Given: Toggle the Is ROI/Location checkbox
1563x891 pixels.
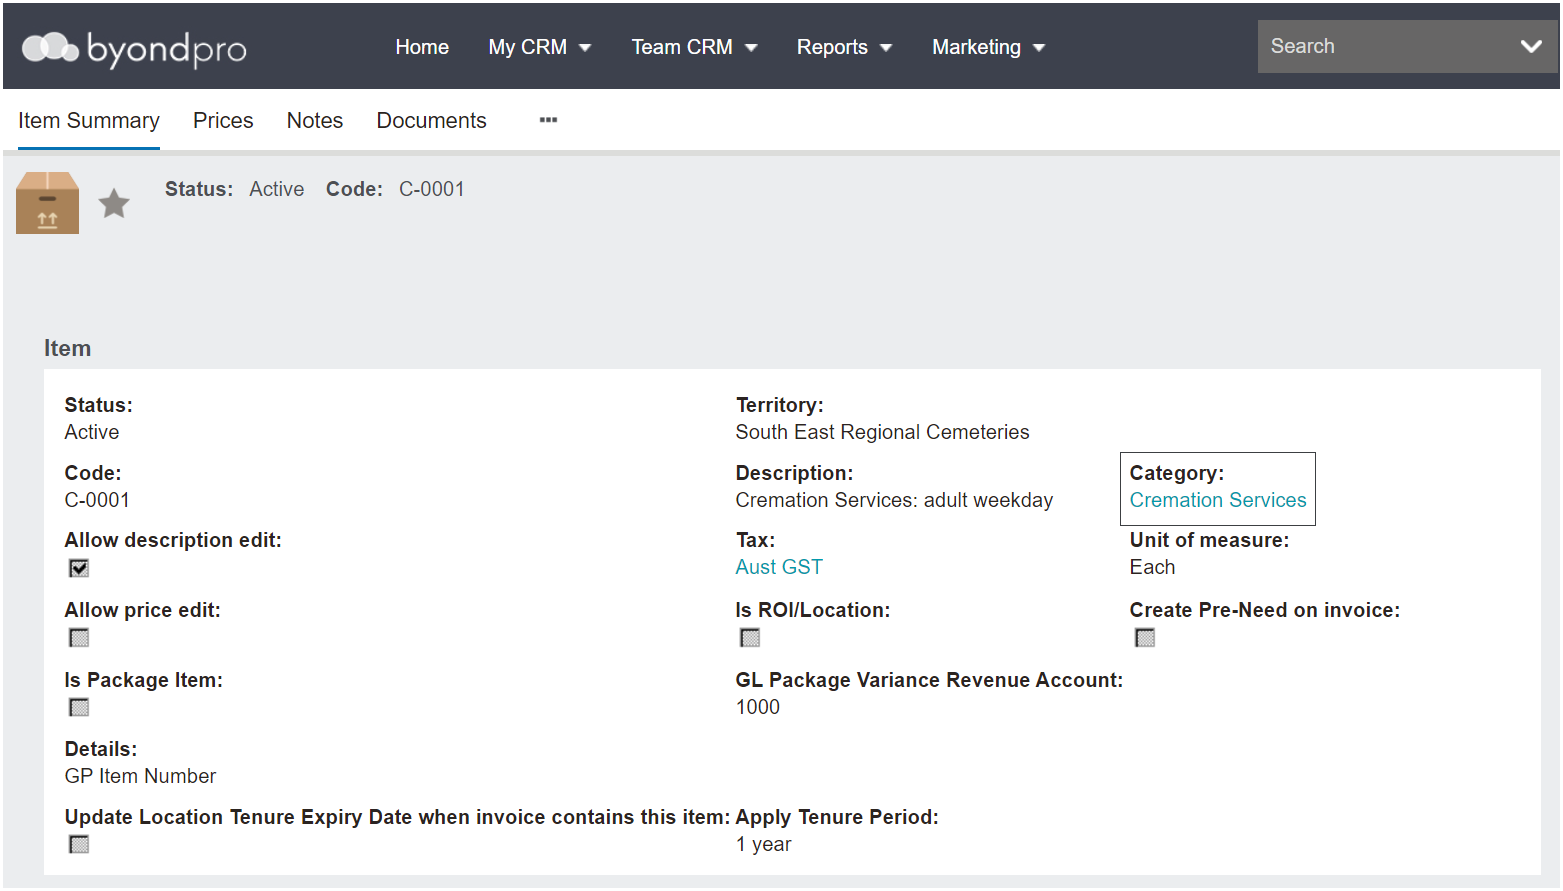Looking at the screenshot, I should [750, 638].
